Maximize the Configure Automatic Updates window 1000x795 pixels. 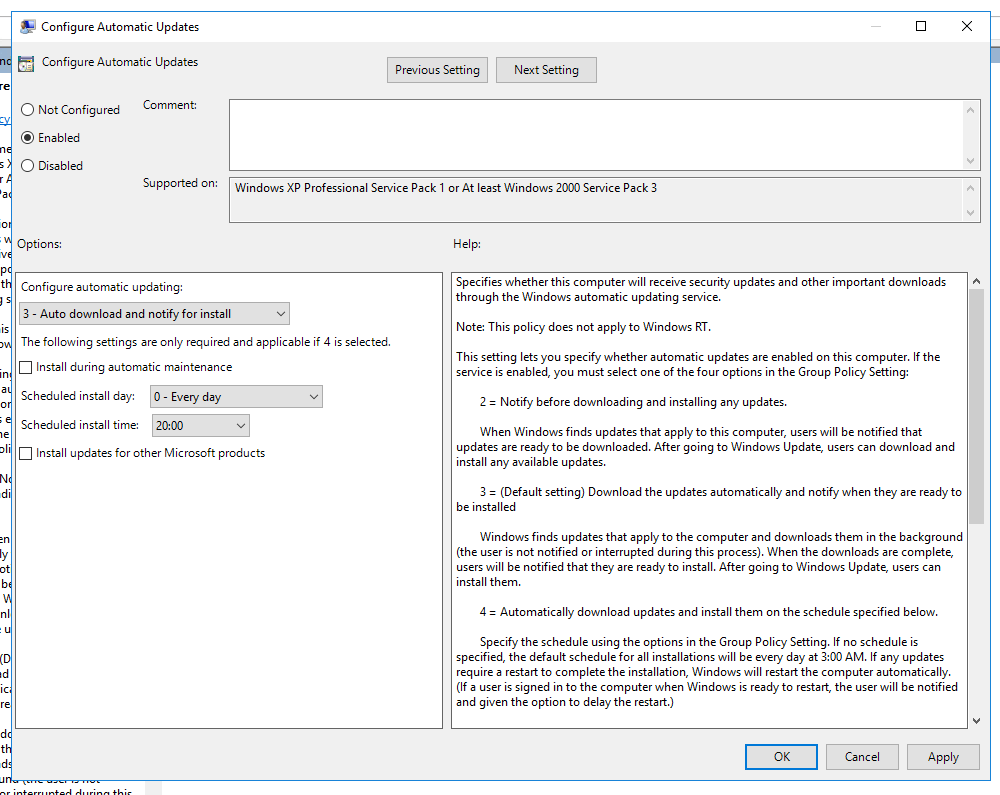coord(921,27)
